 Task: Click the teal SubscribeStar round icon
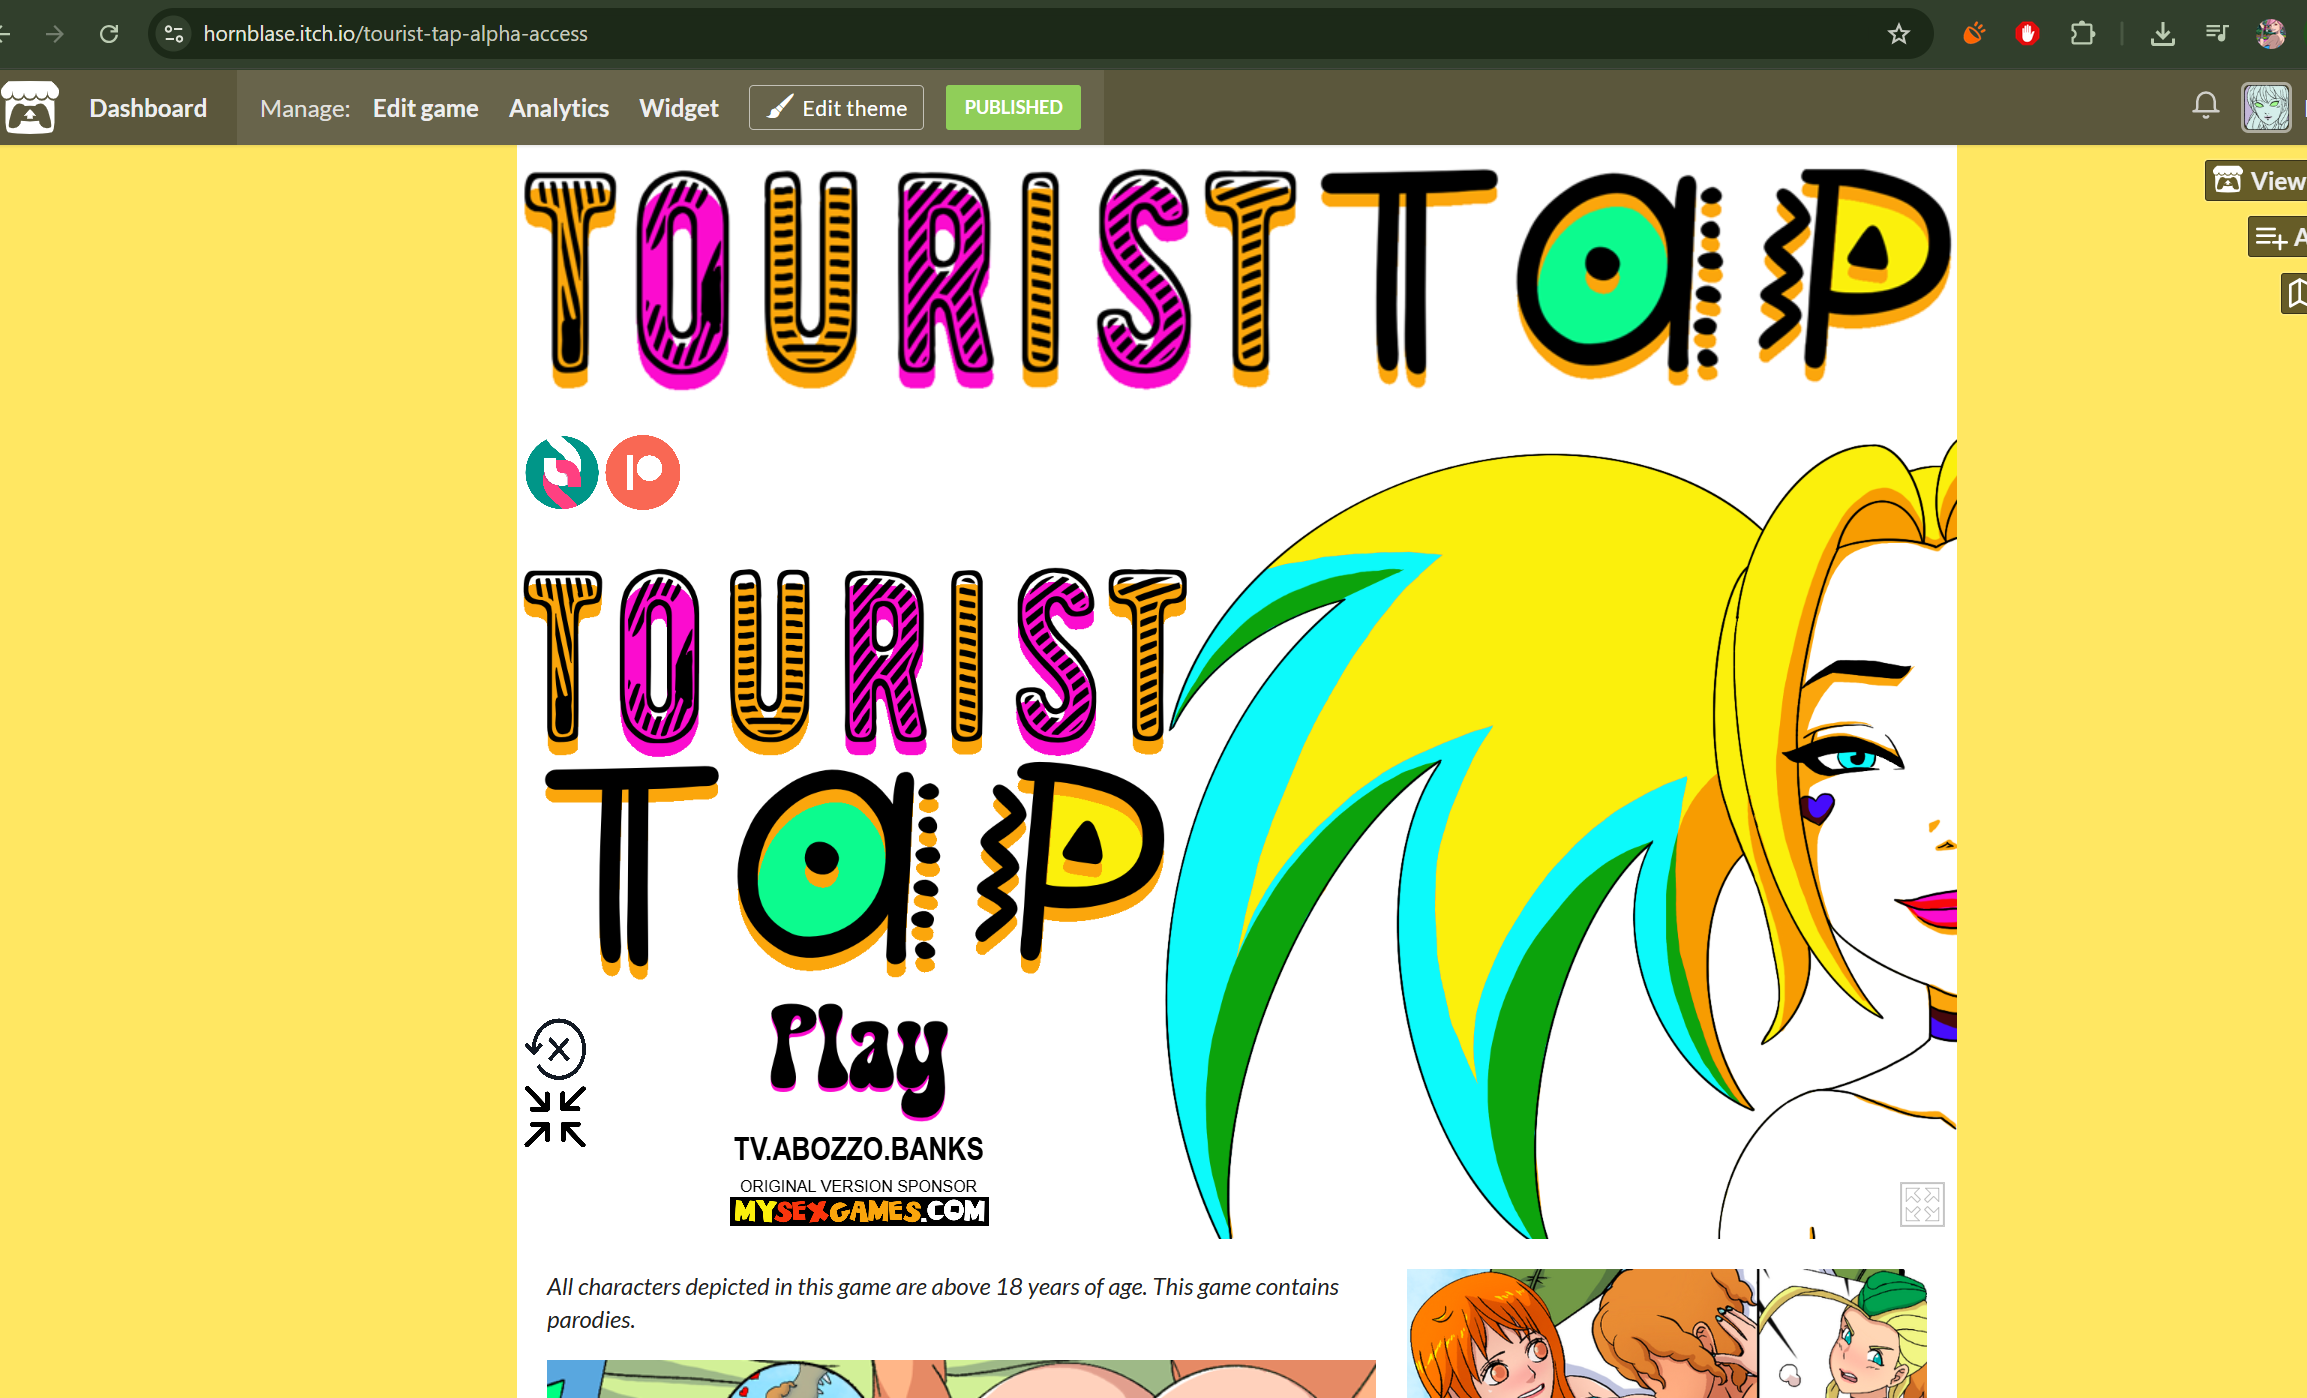point(562,472)
